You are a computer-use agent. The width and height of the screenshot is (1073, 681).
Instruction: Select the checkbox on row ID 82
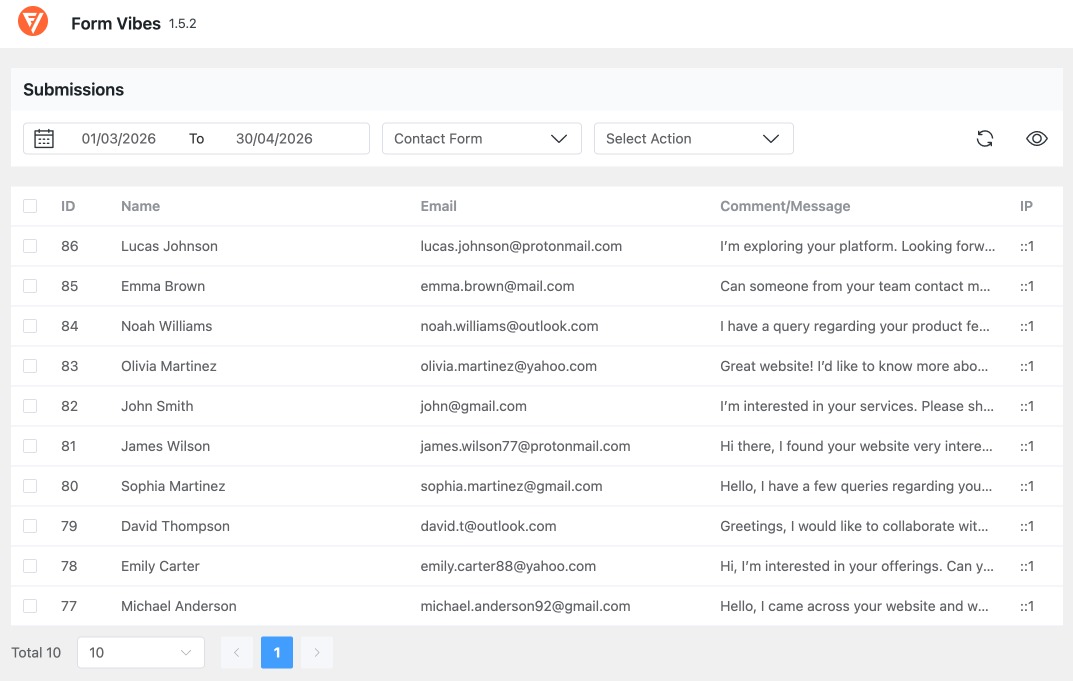(x=29, y=406)
